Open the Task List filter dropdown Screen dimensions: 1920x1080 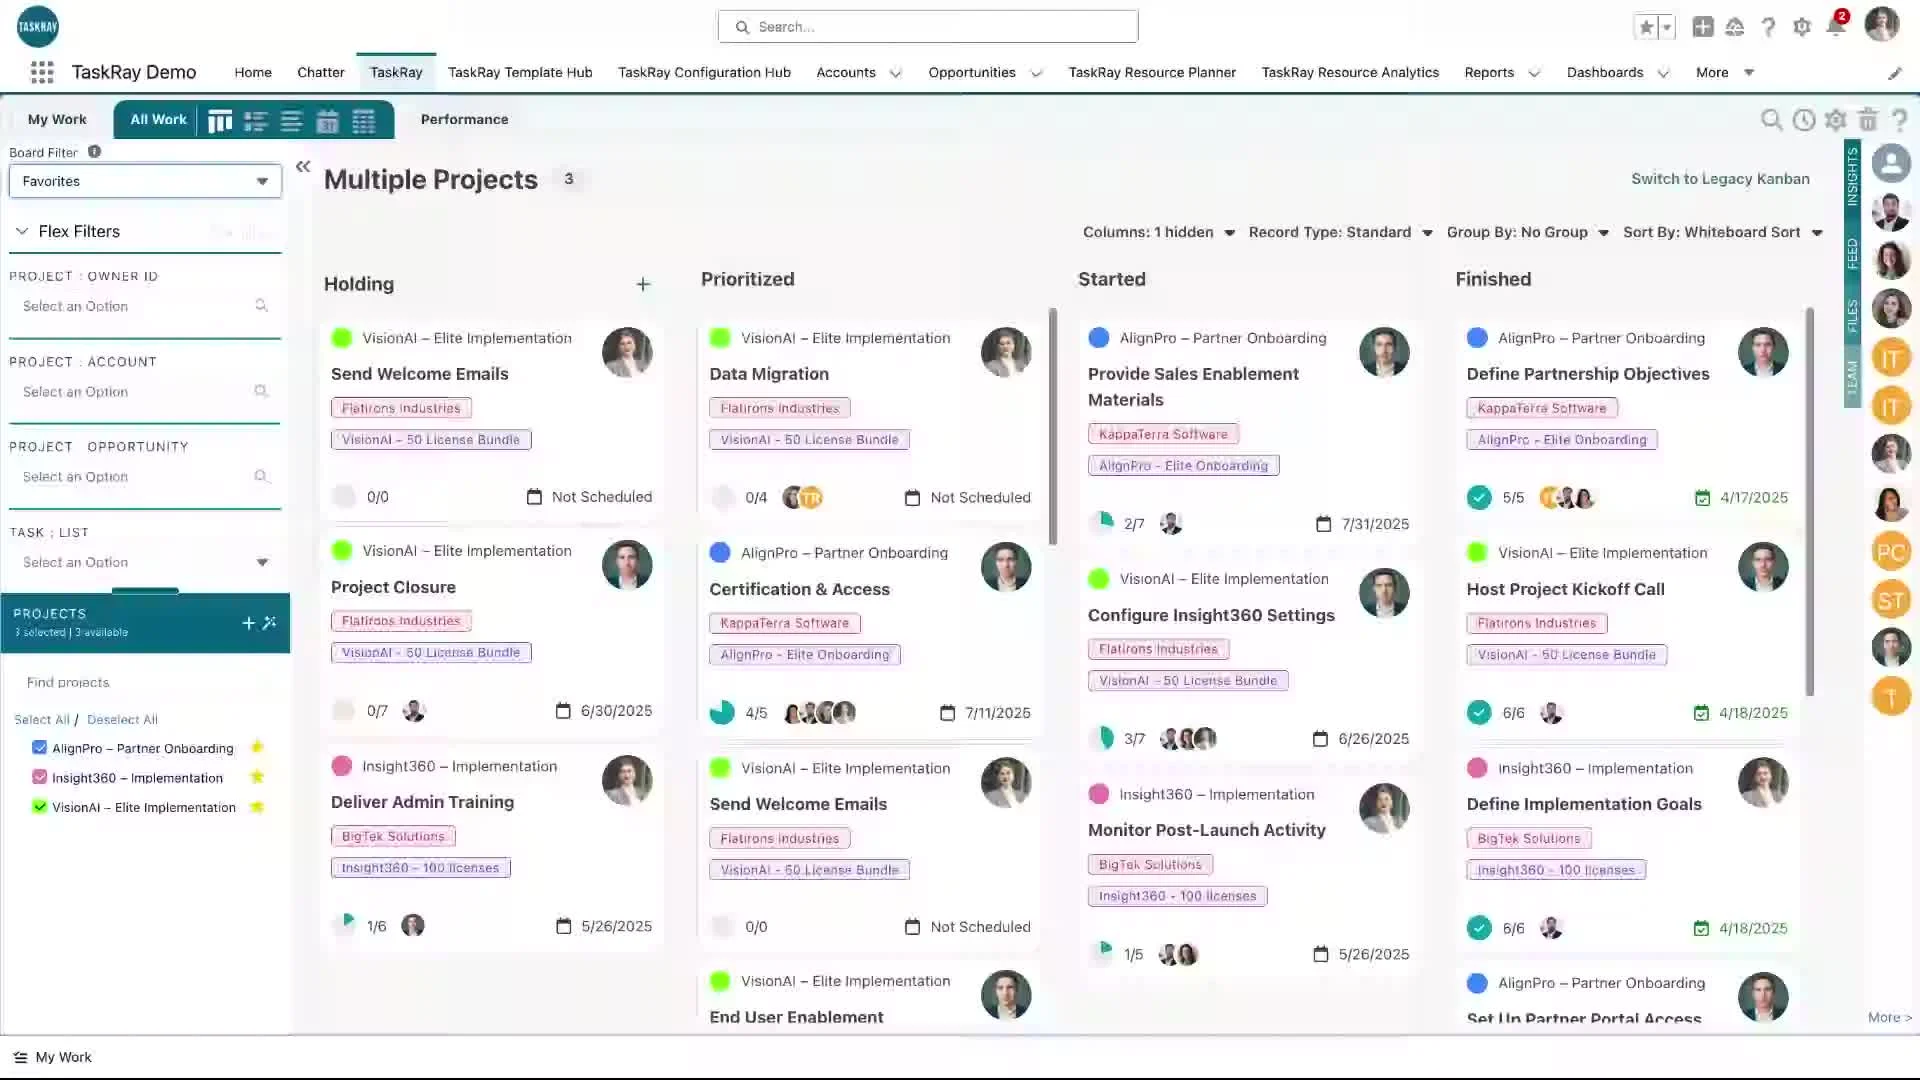[145, 562]
